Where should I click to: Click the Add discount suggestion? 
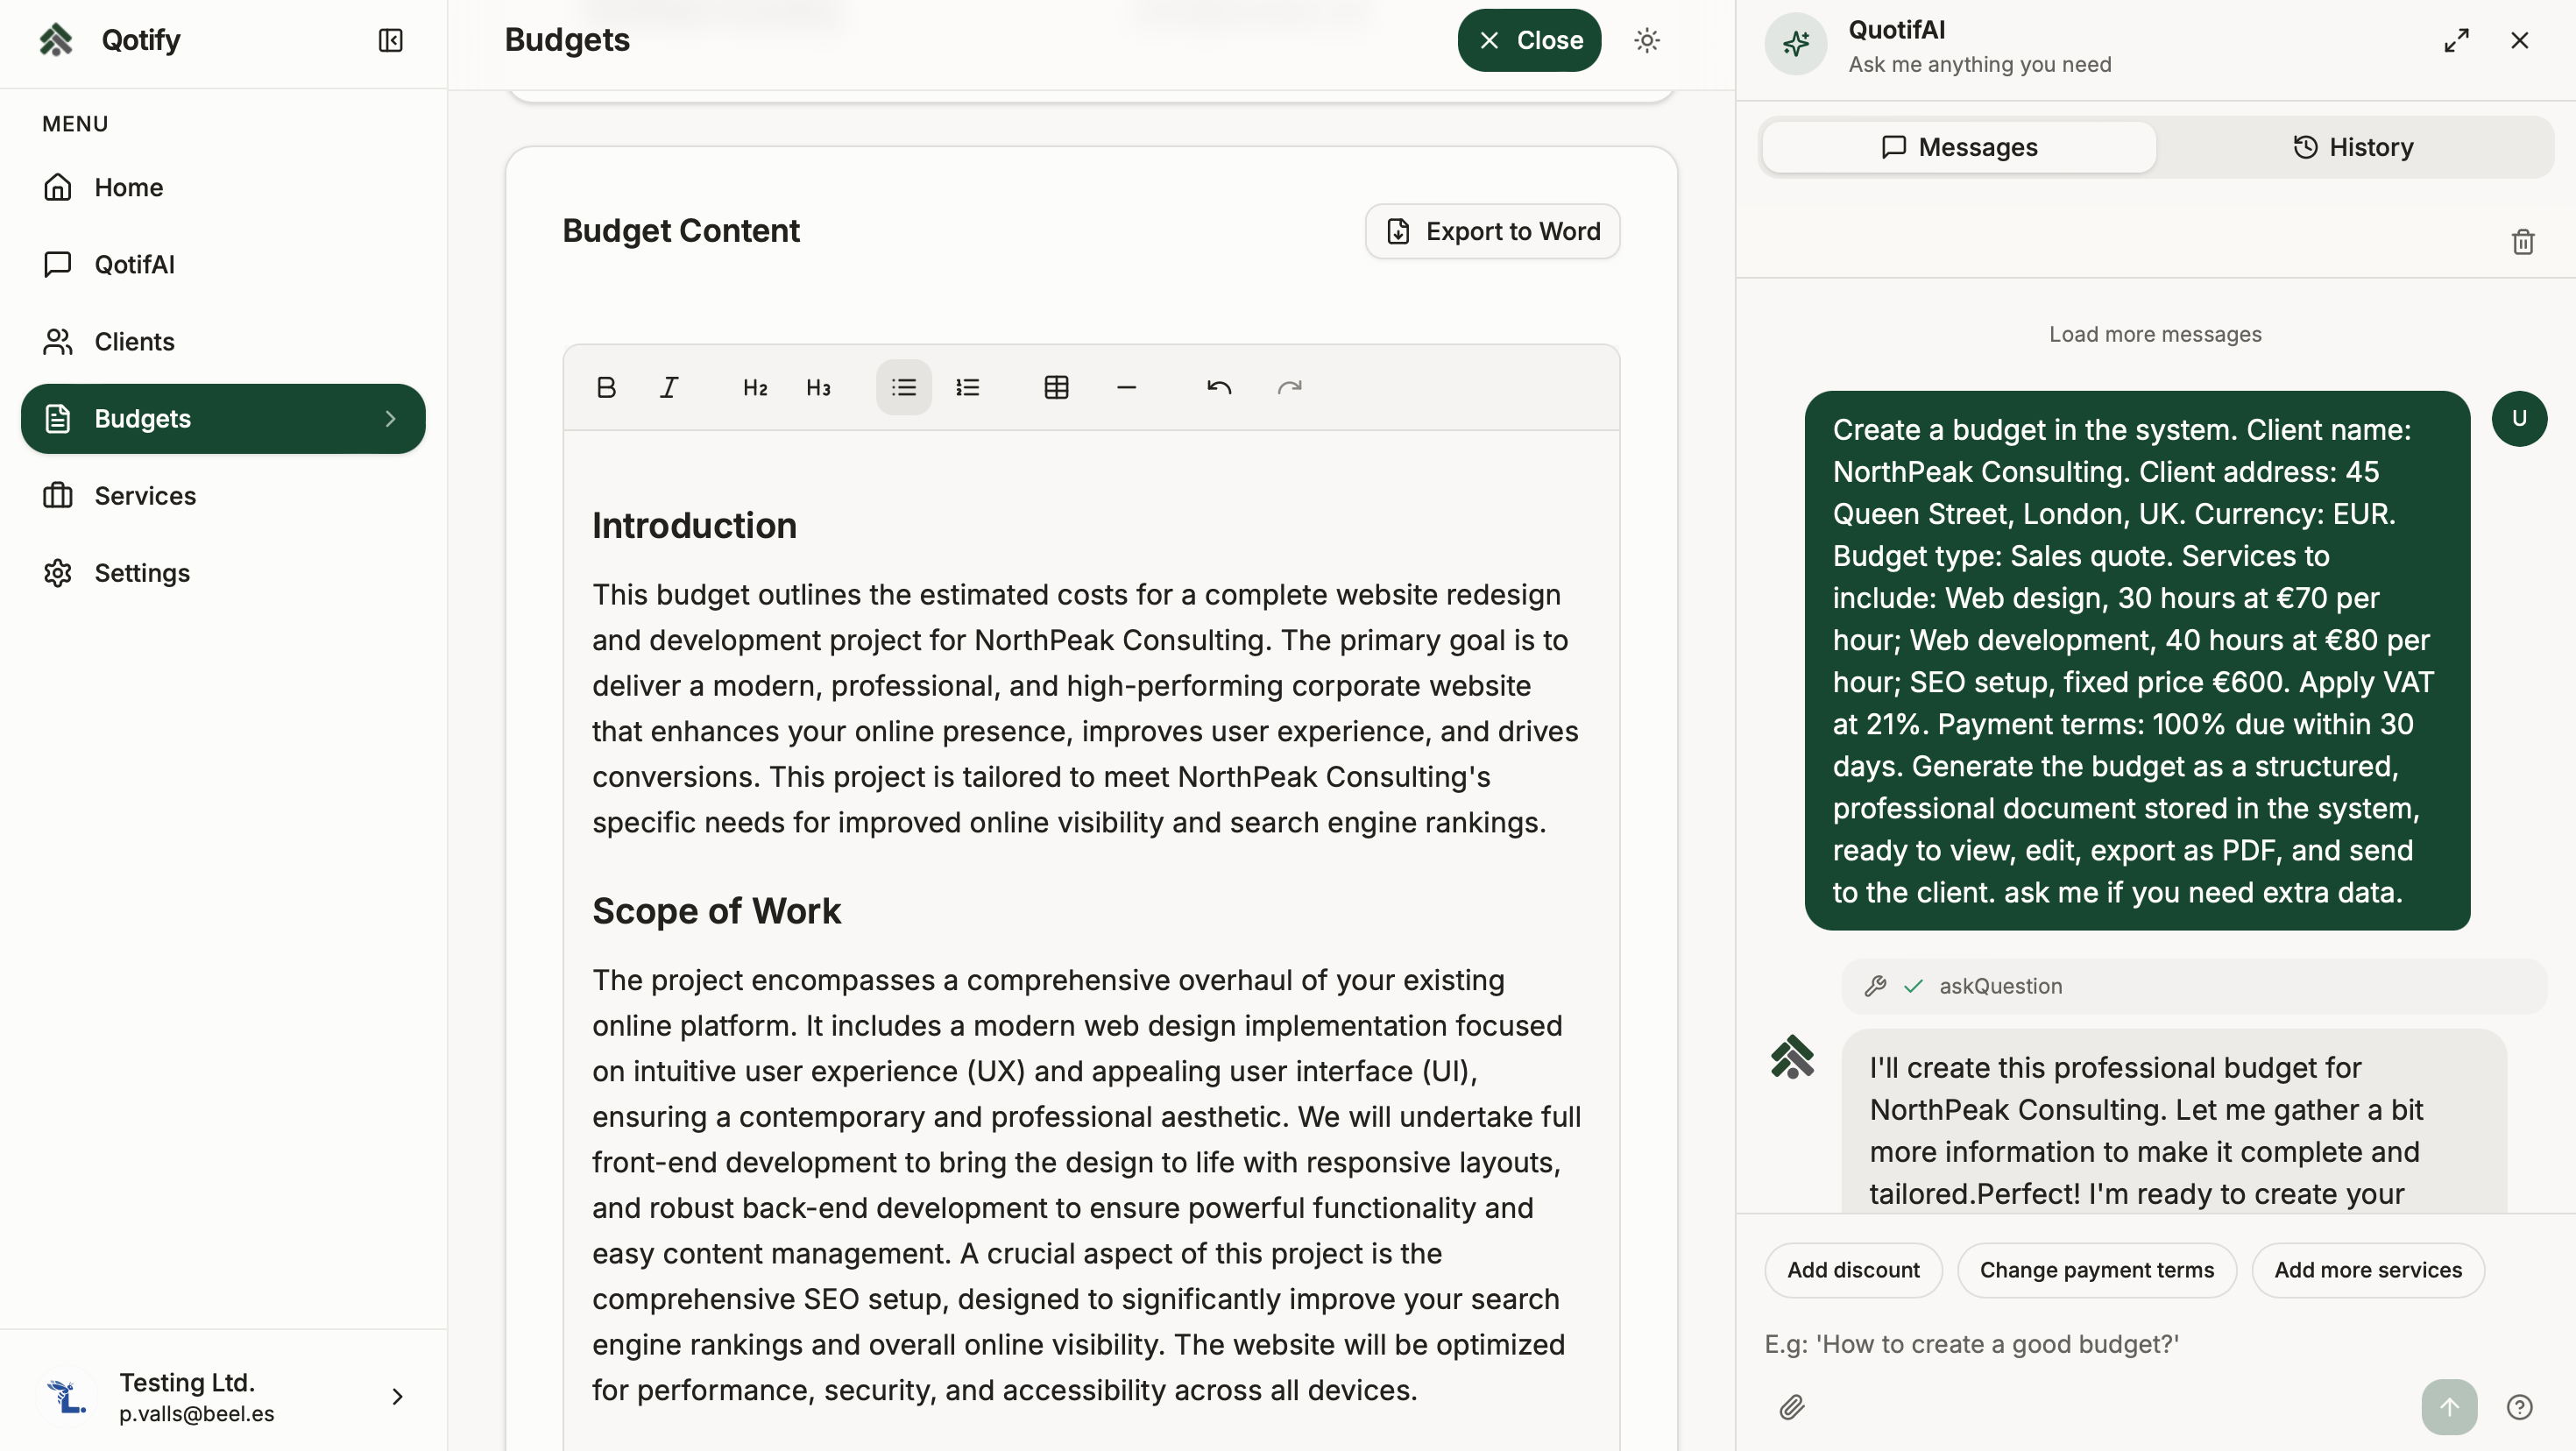click(x=1853, y=1270)
